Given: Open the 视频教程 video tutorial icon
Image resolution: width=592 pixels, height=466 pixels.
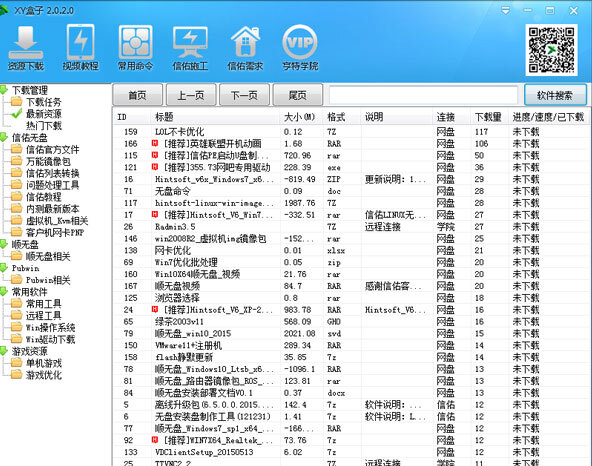Looking at the screenshot, I should tap(80, 48).
